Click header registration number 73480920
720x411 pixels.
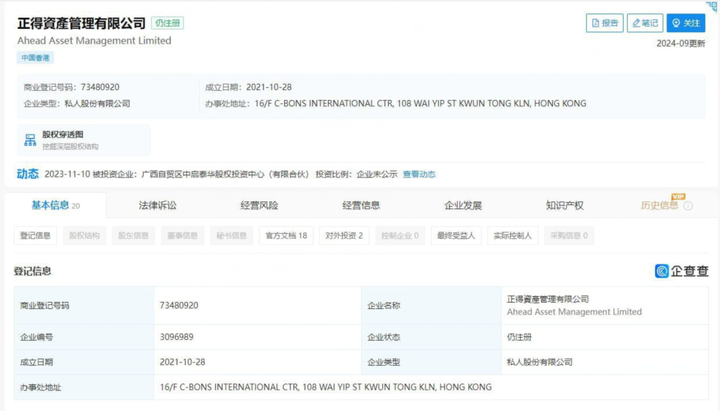click(100, 87)
